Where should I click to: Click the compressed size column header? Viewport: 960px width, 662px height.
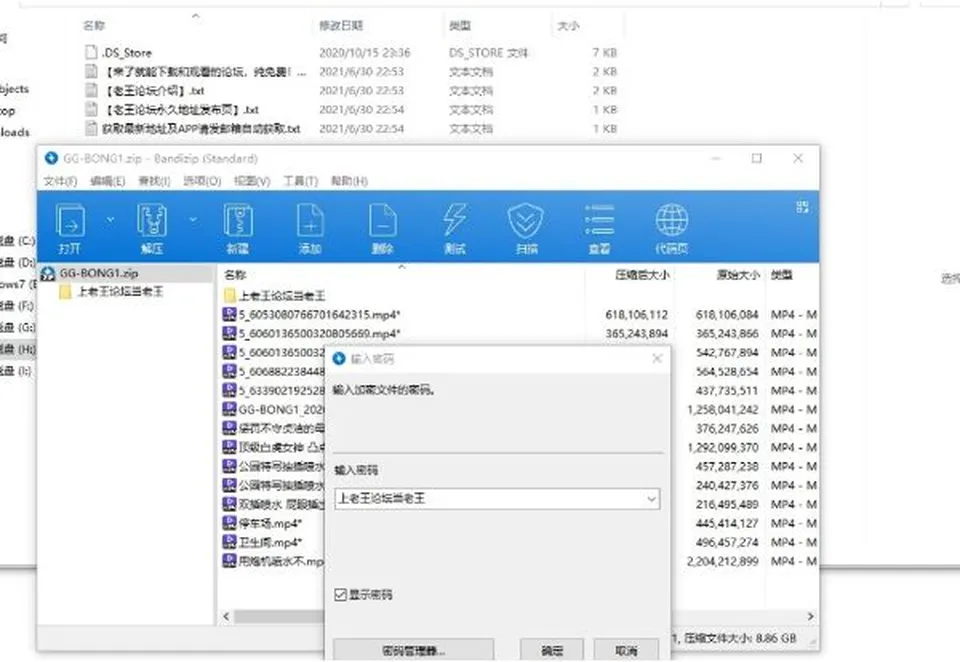pos(642,275)
